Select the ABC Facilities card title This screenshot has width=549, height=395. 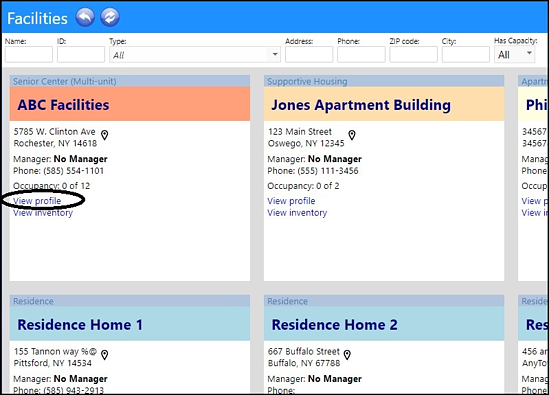click(63, 105)
